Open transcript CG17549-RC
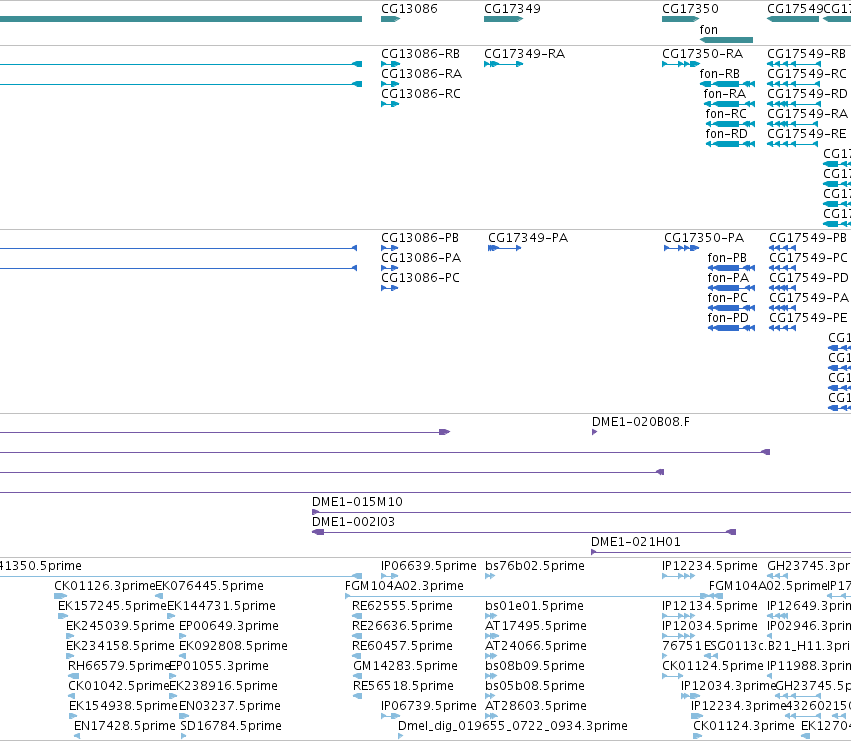Viewport: 851px width, 741px height. [807, 74]
